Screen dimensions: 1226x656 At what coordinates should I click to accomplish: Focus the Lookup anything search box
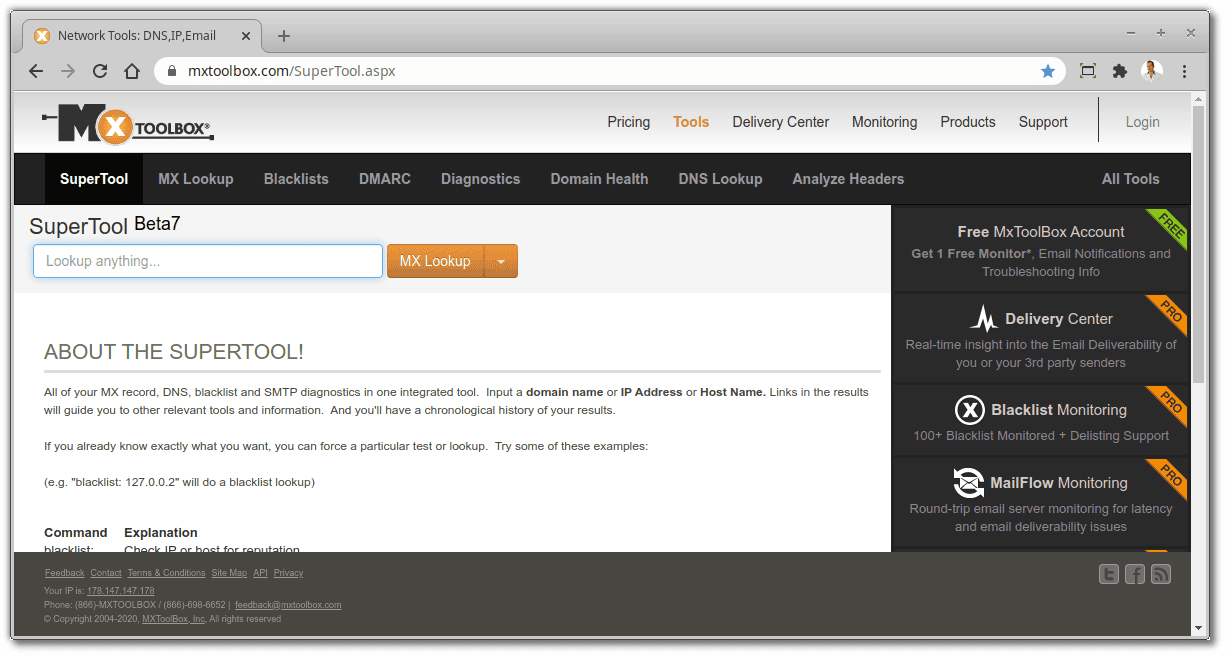[208, 261]
